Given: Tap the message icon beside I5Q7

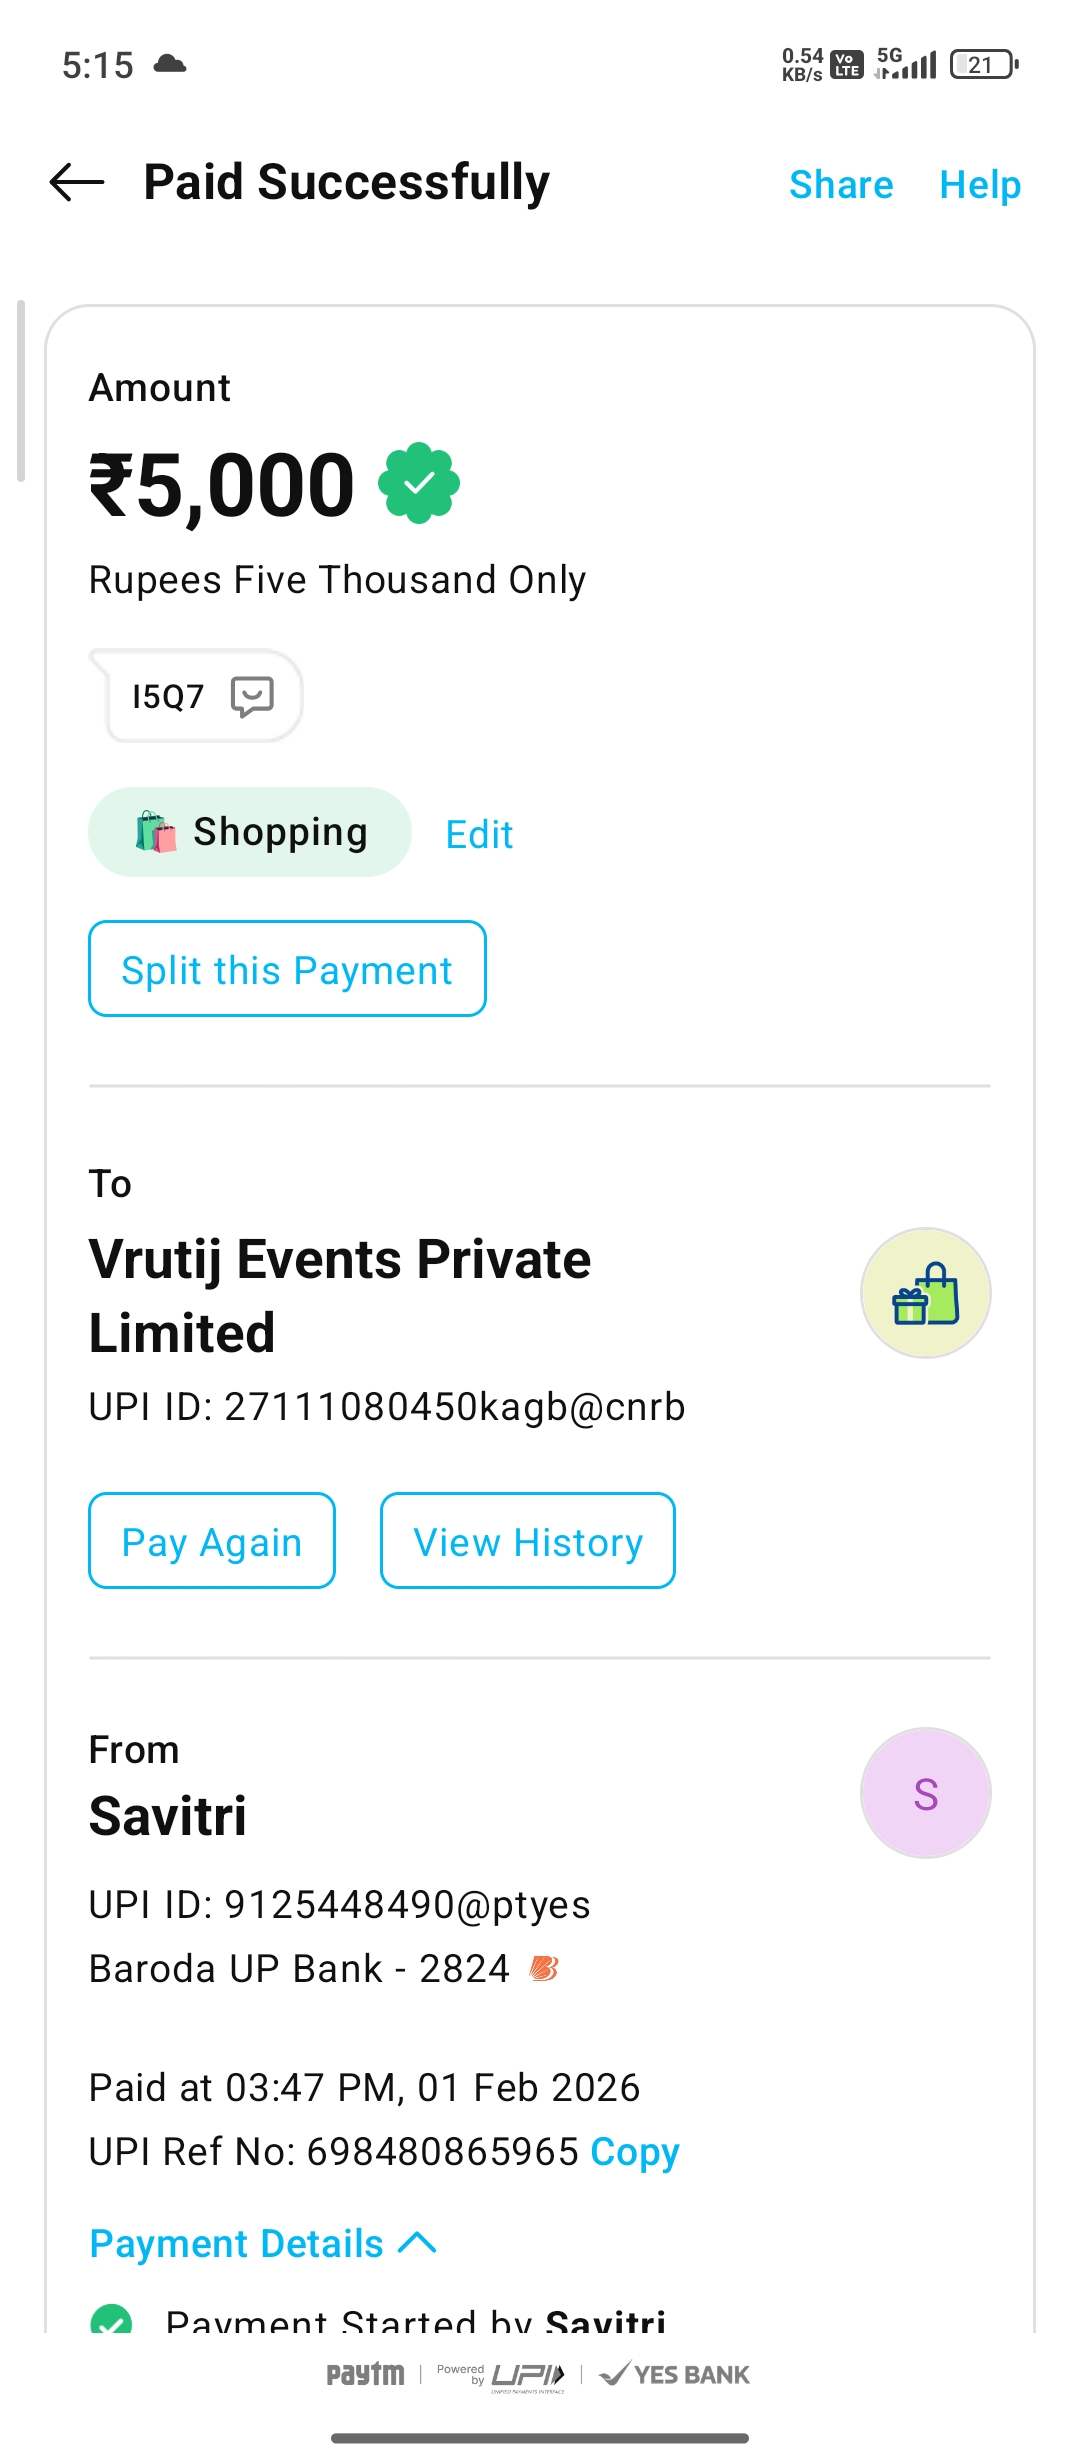Looking at the screenshot, I should [252, 696].
